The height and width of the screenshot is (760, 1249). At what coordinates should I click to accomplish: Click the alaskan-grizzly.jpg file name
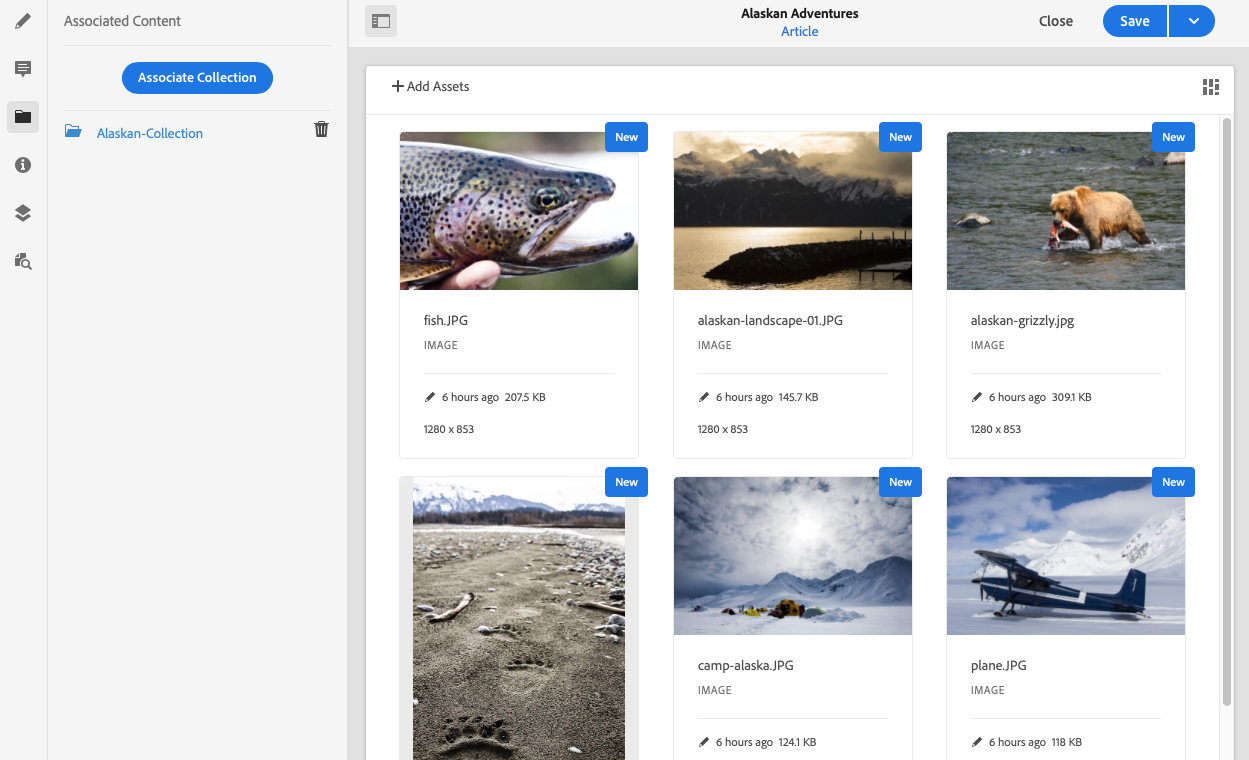(1022, 321)
